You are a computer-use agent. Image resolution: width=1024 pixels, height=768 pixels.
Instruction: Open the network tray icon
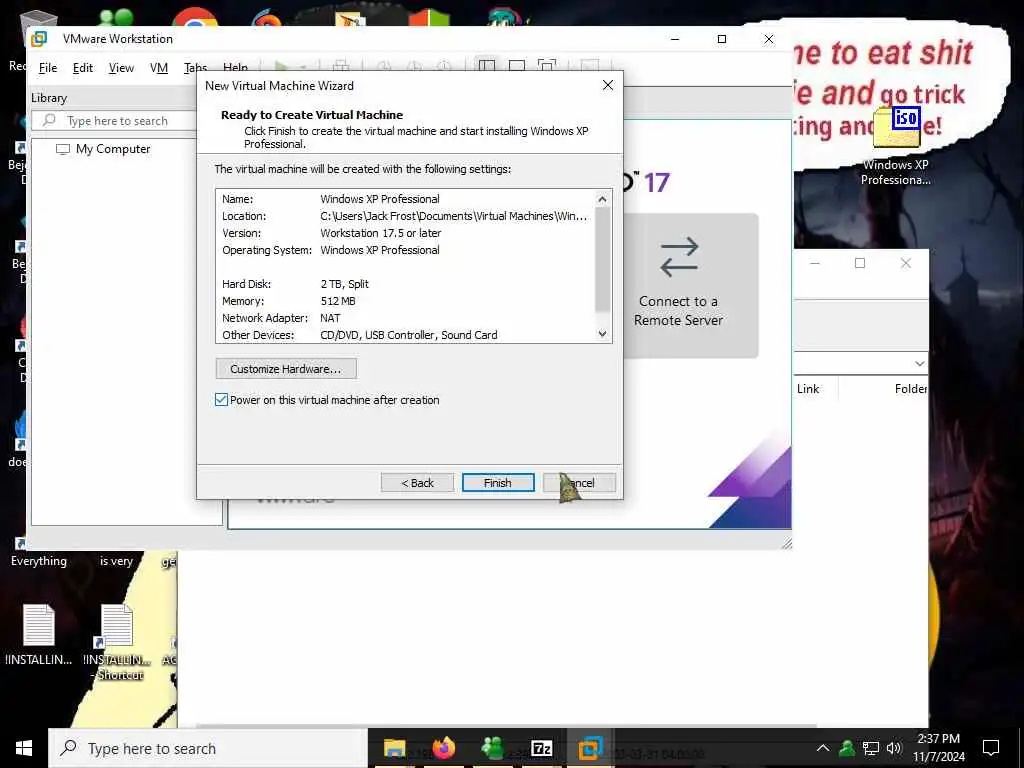coord(871,748)
